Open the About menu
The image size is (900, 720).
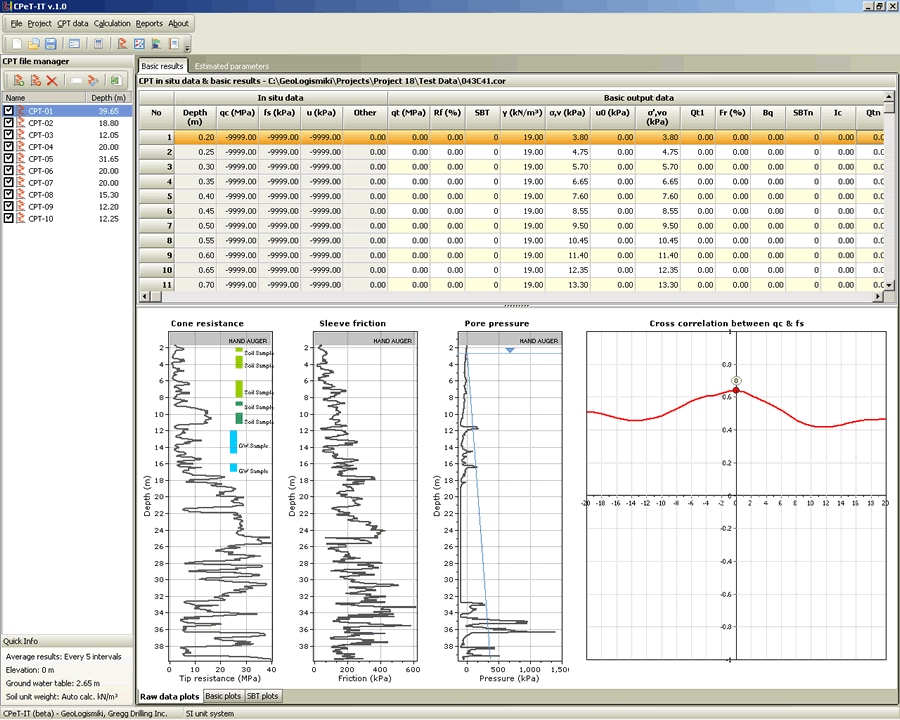[x=179, y=24]
